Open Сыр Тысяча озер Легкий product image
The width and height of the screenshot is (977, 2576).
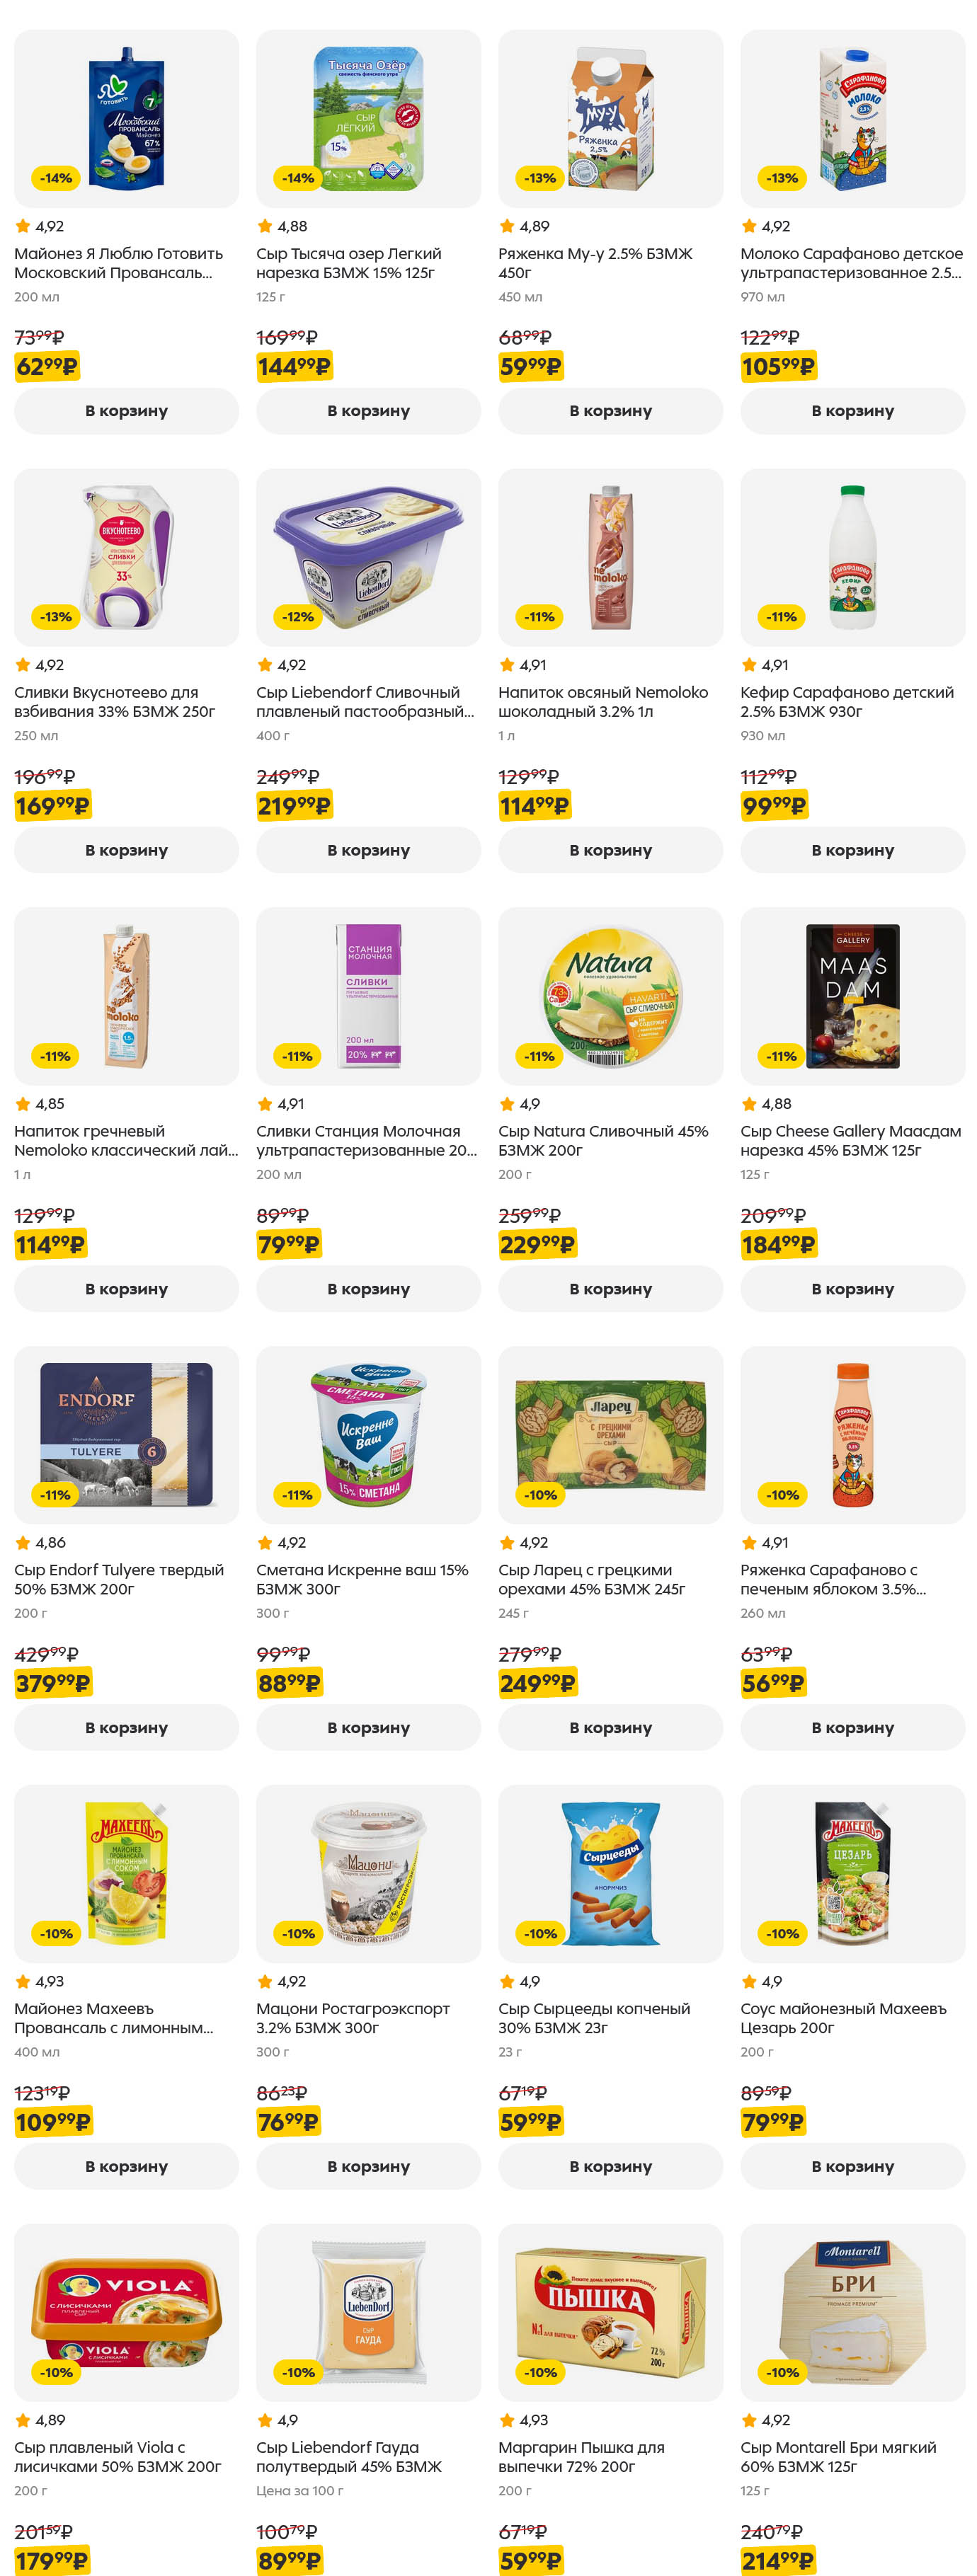(368, 118)
